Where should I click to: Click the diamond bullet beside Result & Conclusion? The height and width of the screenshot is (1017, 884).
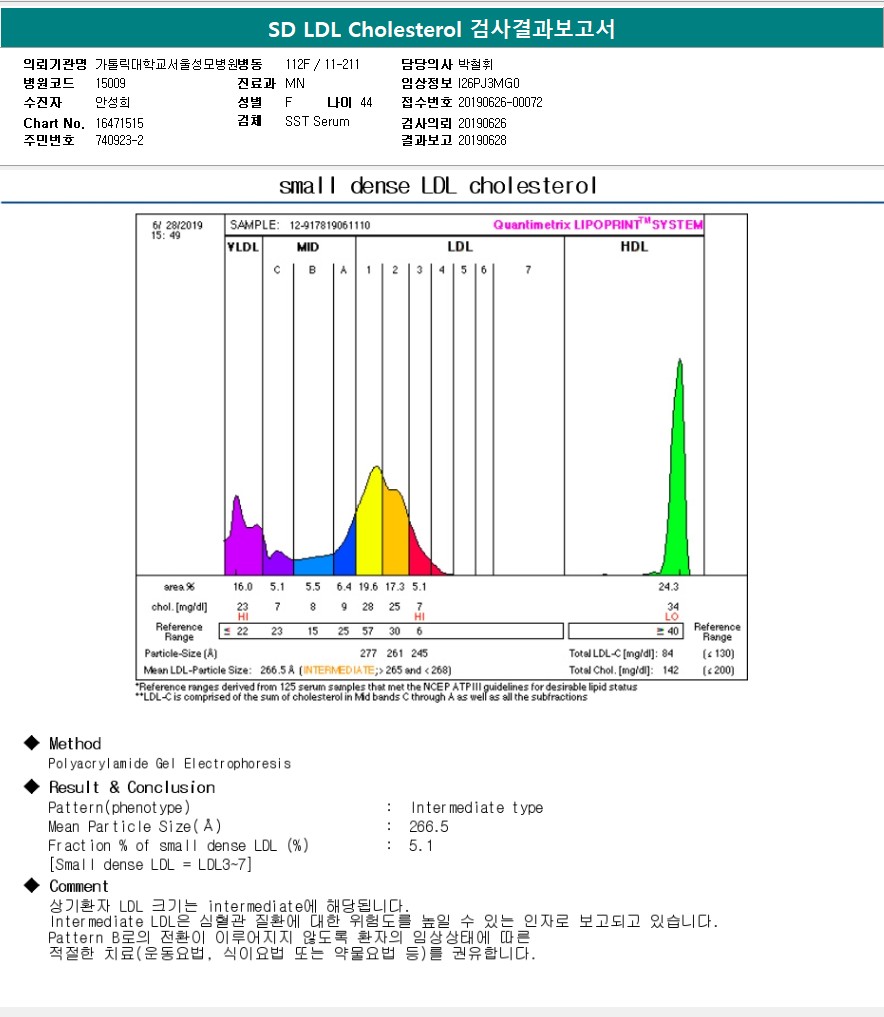(x=30, y=787)
